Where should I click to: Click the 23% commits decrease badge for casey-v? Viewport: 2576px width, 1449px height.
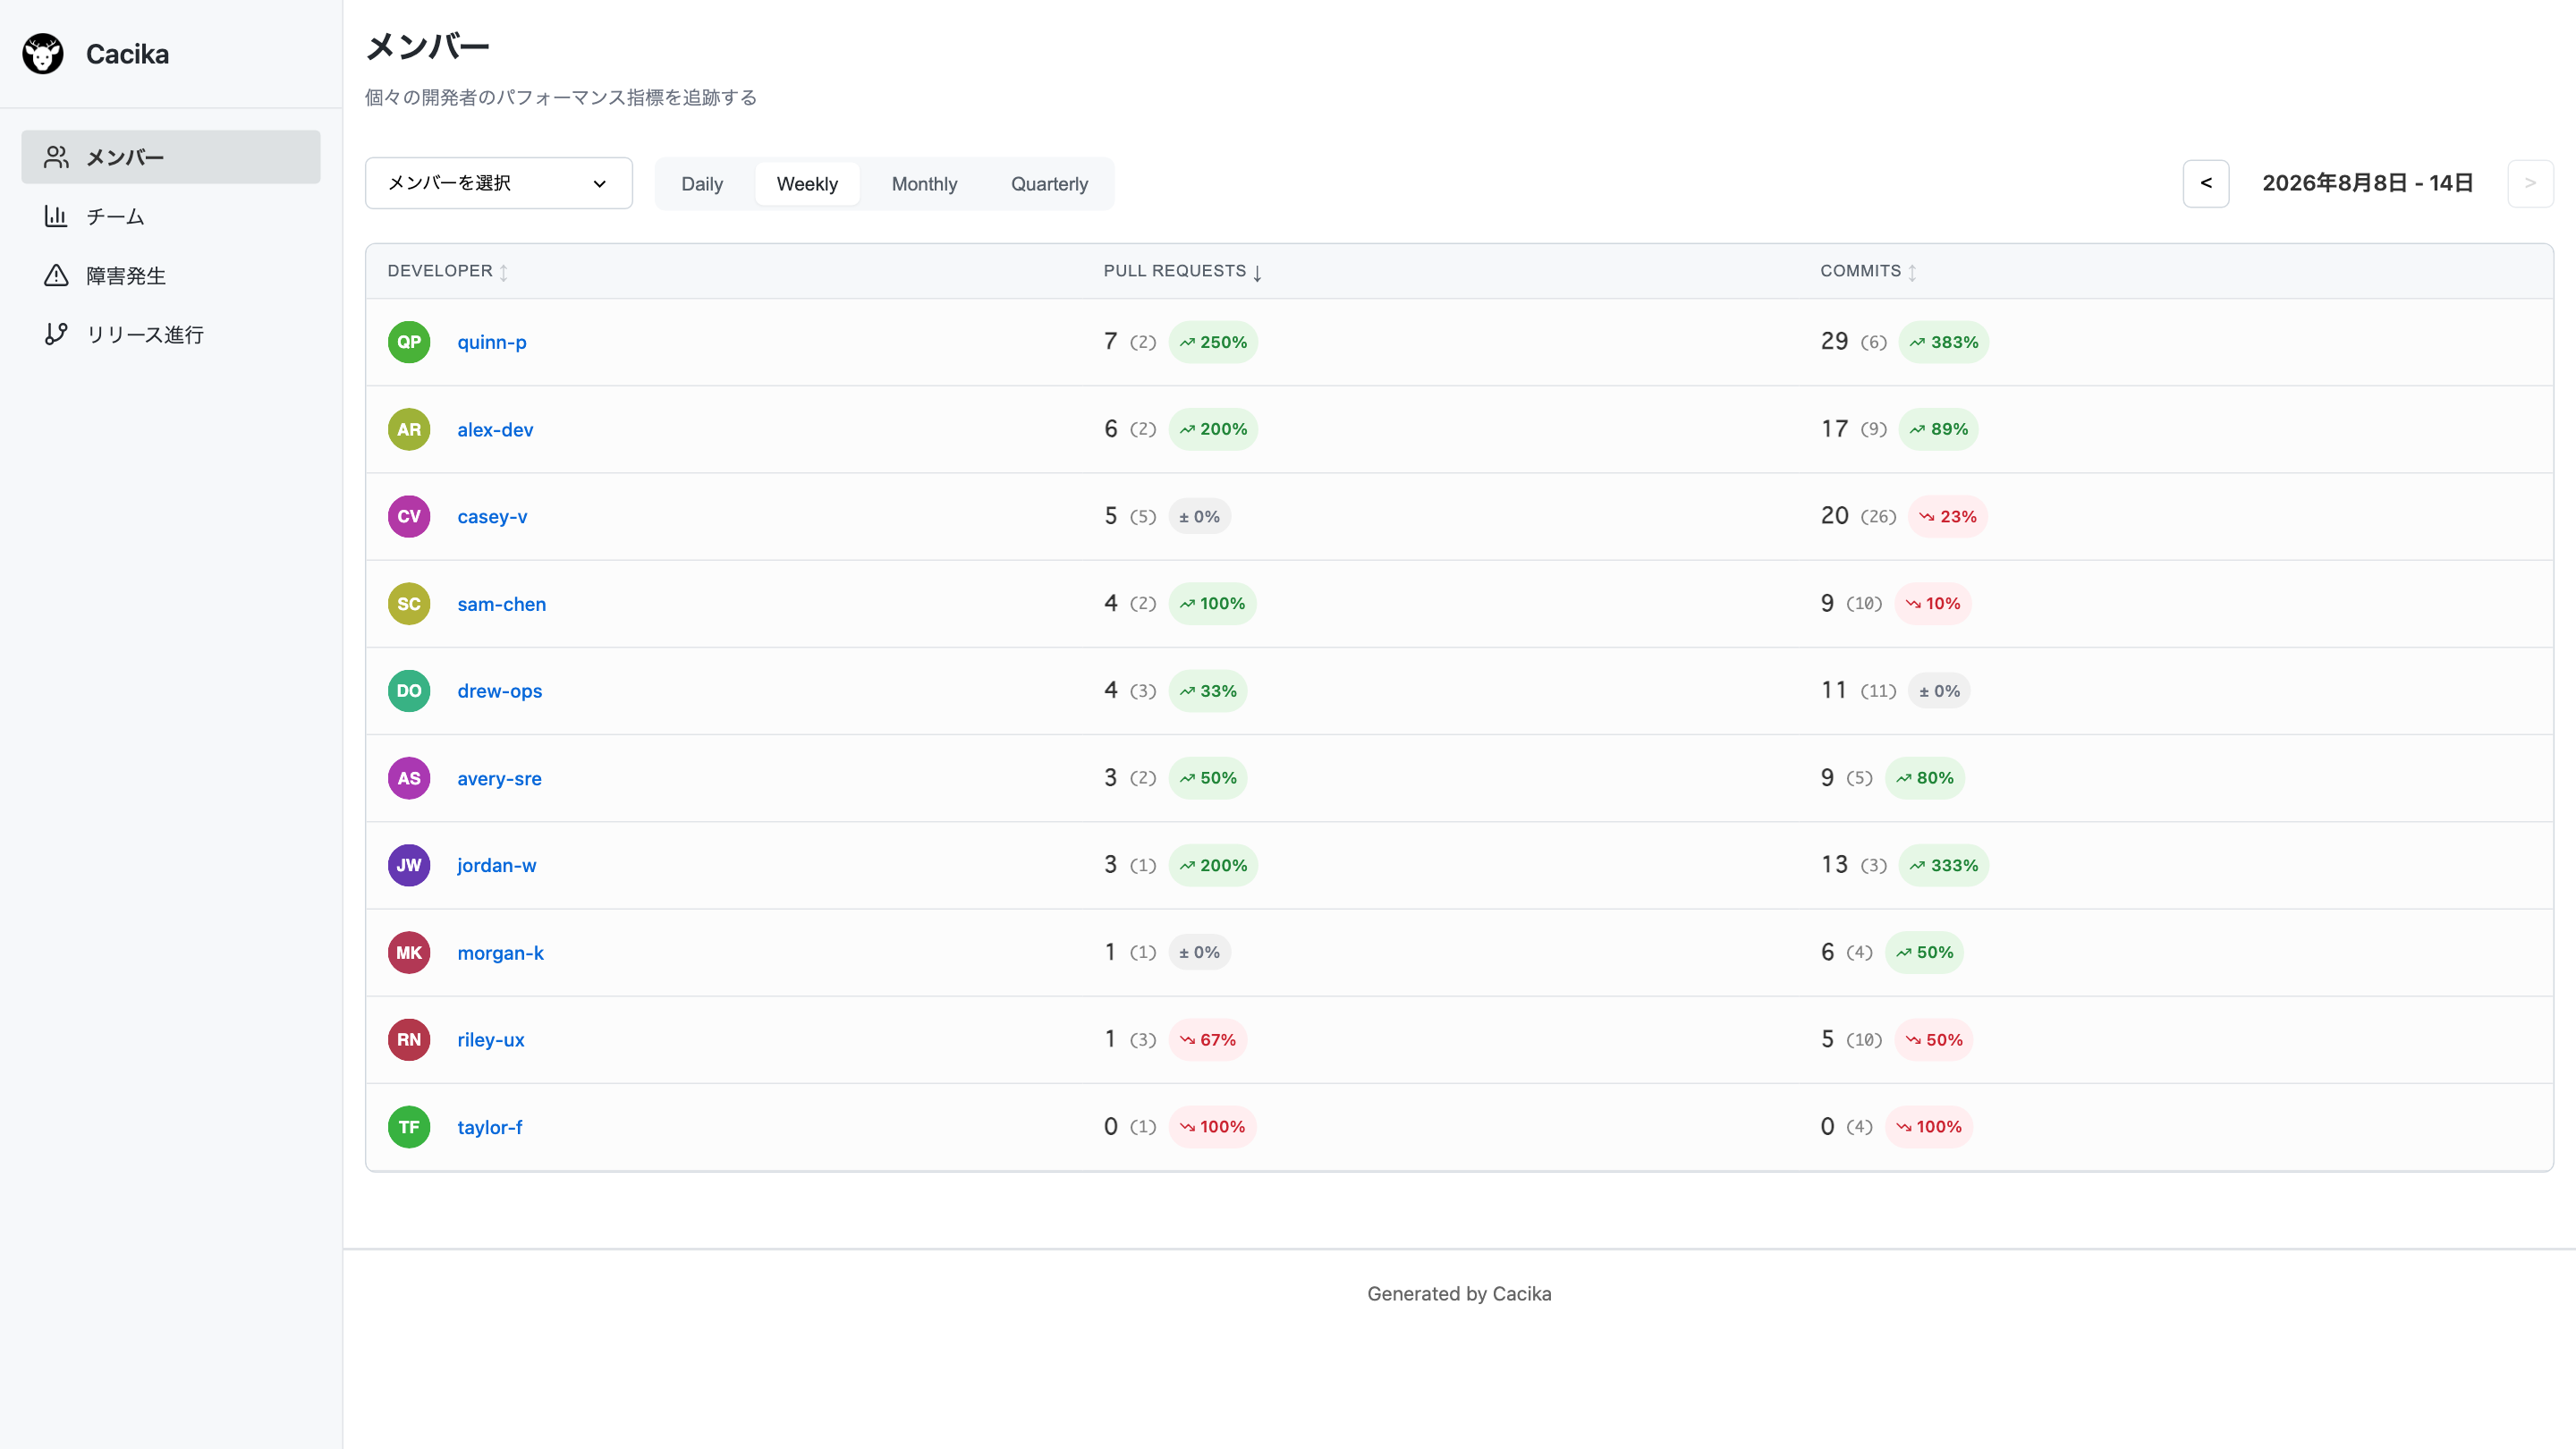click(1948, 516)
